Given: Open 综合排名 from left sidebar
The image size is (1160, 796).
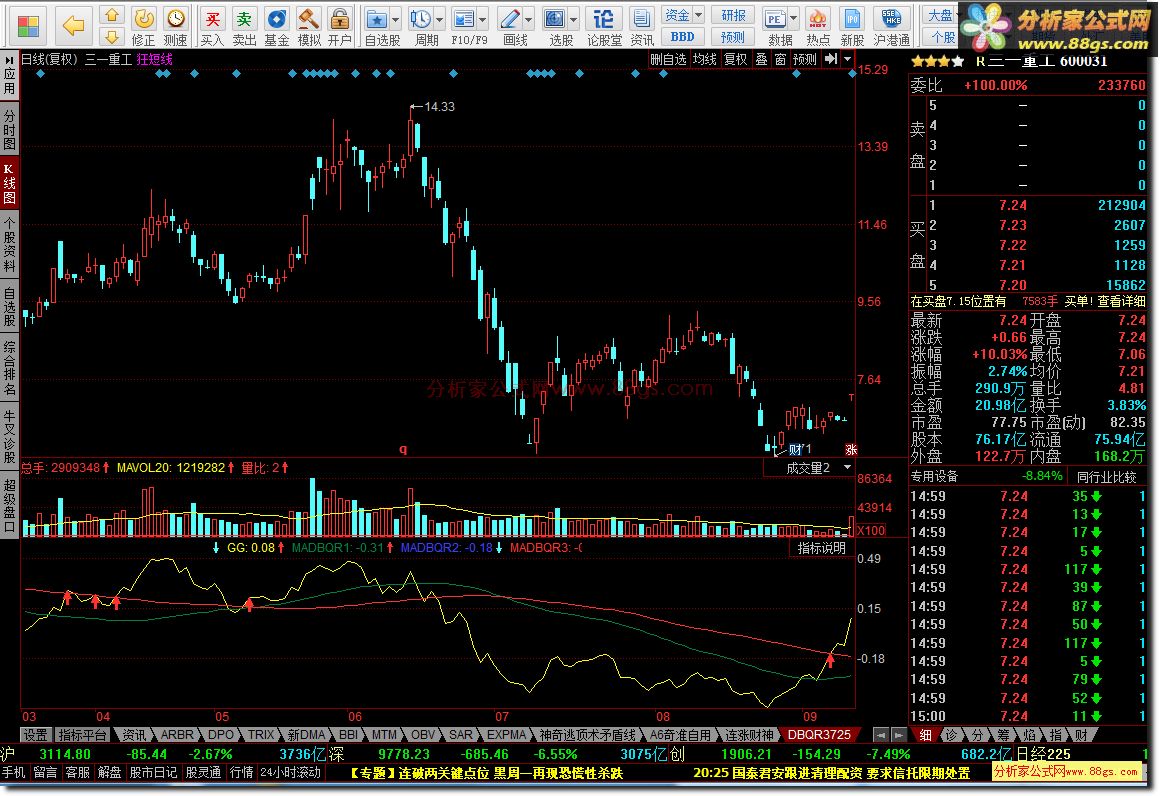Looking at the screenshot, I should (10, 367).
